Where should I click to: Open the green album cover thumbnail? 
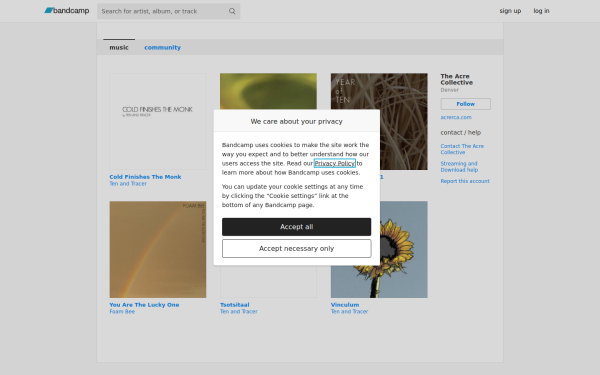268,91
